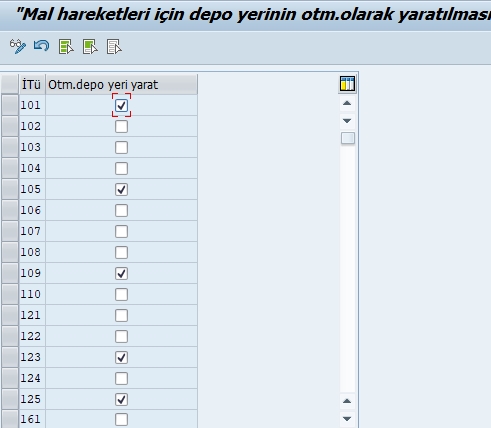Viewport: 491px width, 428px height.
Task: Click the cell with value 161
Action: pyautogui.click(x=32, y=419)
